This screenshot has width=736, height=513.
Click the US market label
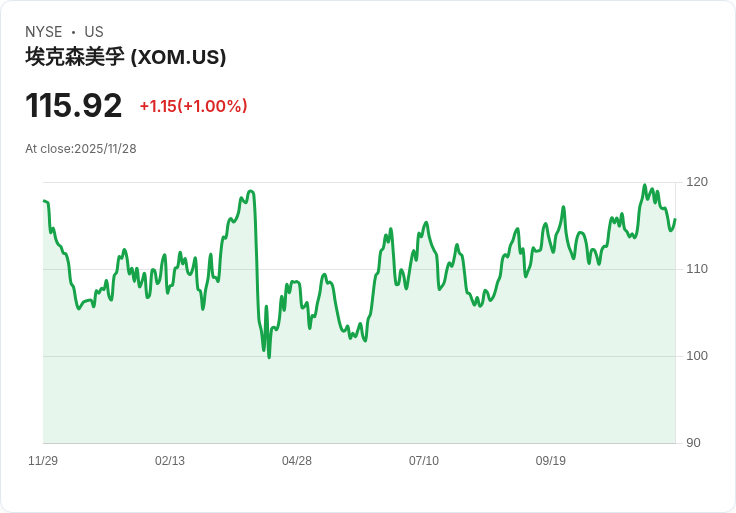pos(94,31)
